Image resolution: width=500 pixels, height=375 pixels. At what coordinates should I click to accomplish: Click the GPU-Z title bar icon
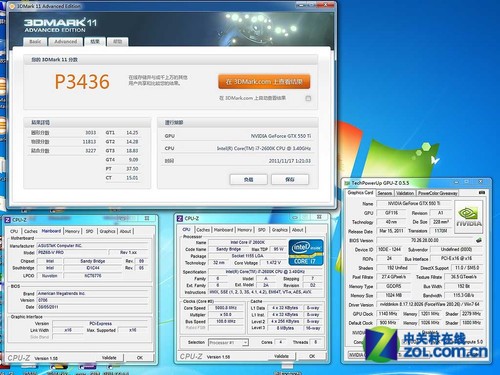[x=347, y=183]
